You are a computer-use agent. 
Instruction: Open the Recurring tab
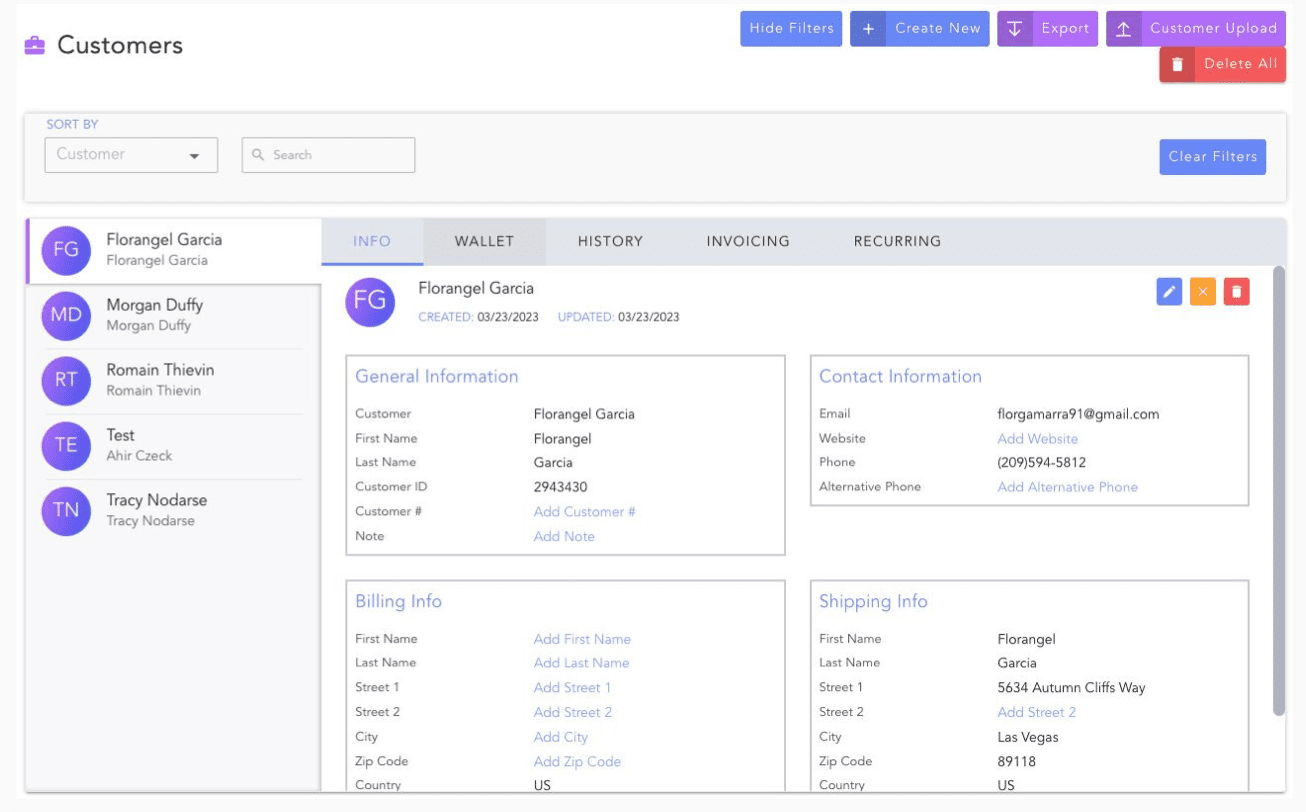(x=897, y=241)
